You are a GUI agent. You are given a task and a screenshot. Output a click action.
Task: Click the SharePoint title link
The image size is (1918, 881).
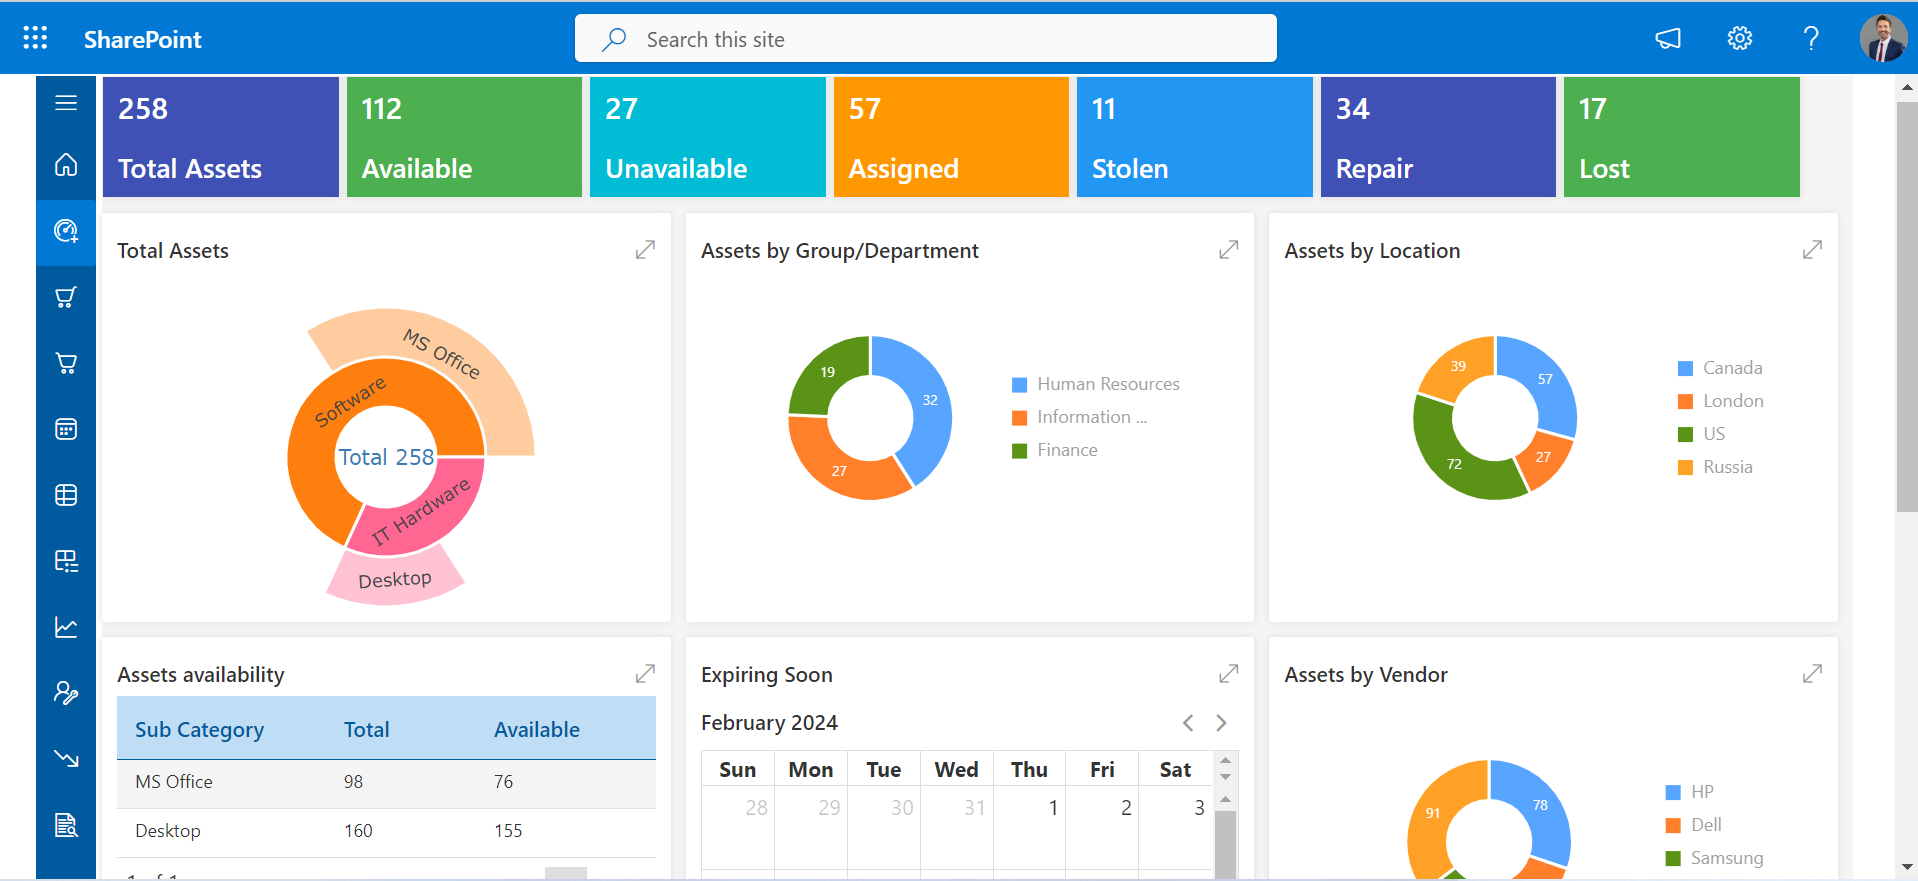click(142, 39)
